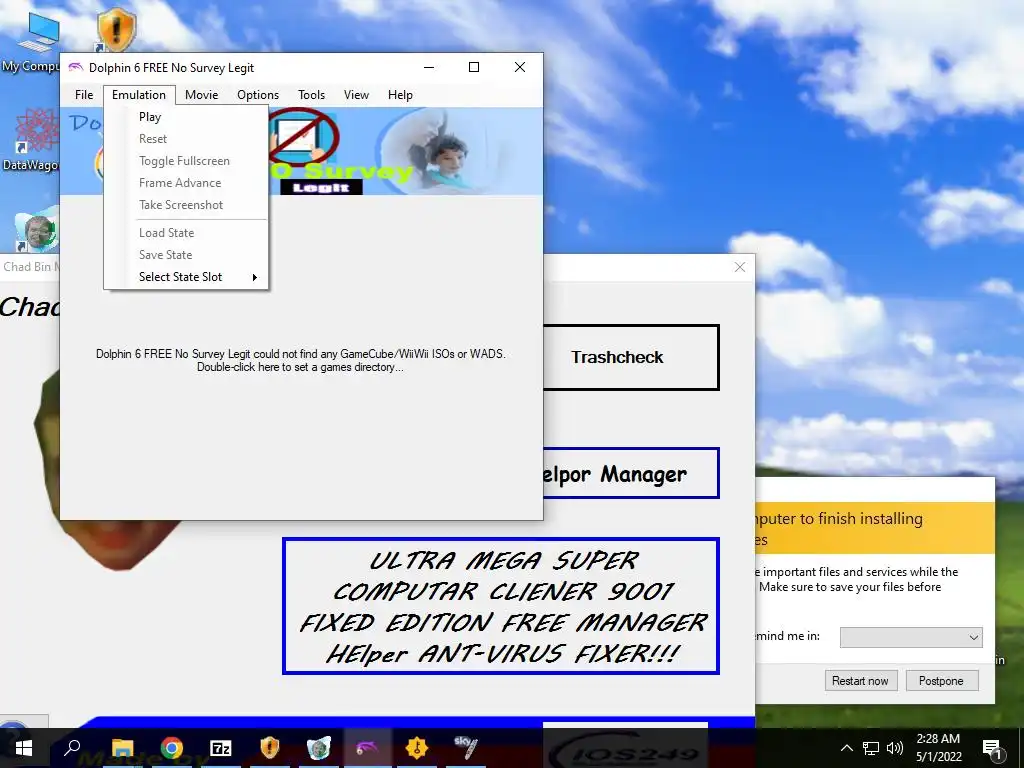Open the orange shield app in taskbar
The image size is (1024, 768).
coord(270,748)
